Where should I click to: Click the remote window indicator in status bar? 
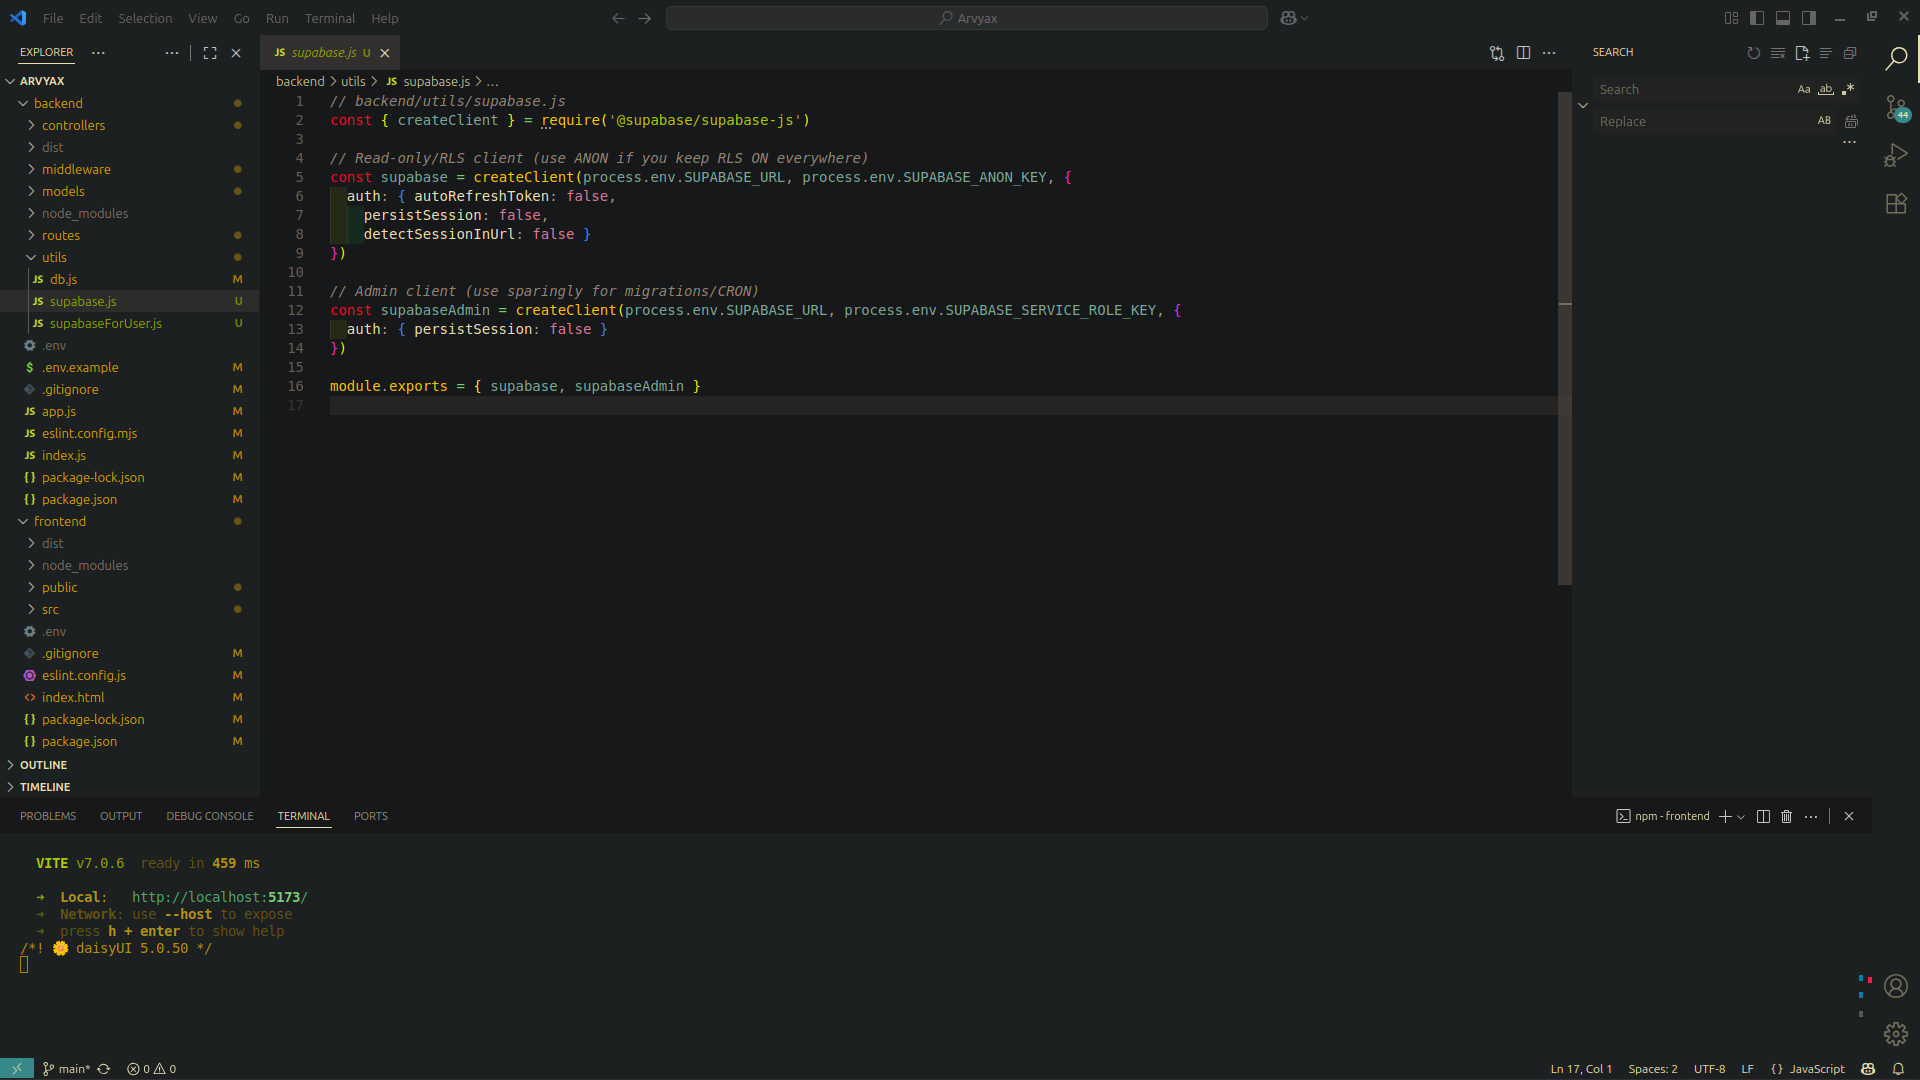(17, 1069)
